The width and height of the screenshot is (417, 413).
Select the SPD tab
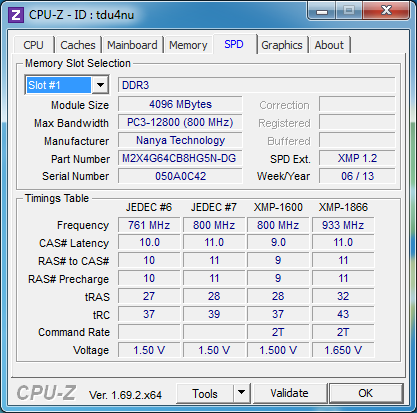tap(234, 44)
